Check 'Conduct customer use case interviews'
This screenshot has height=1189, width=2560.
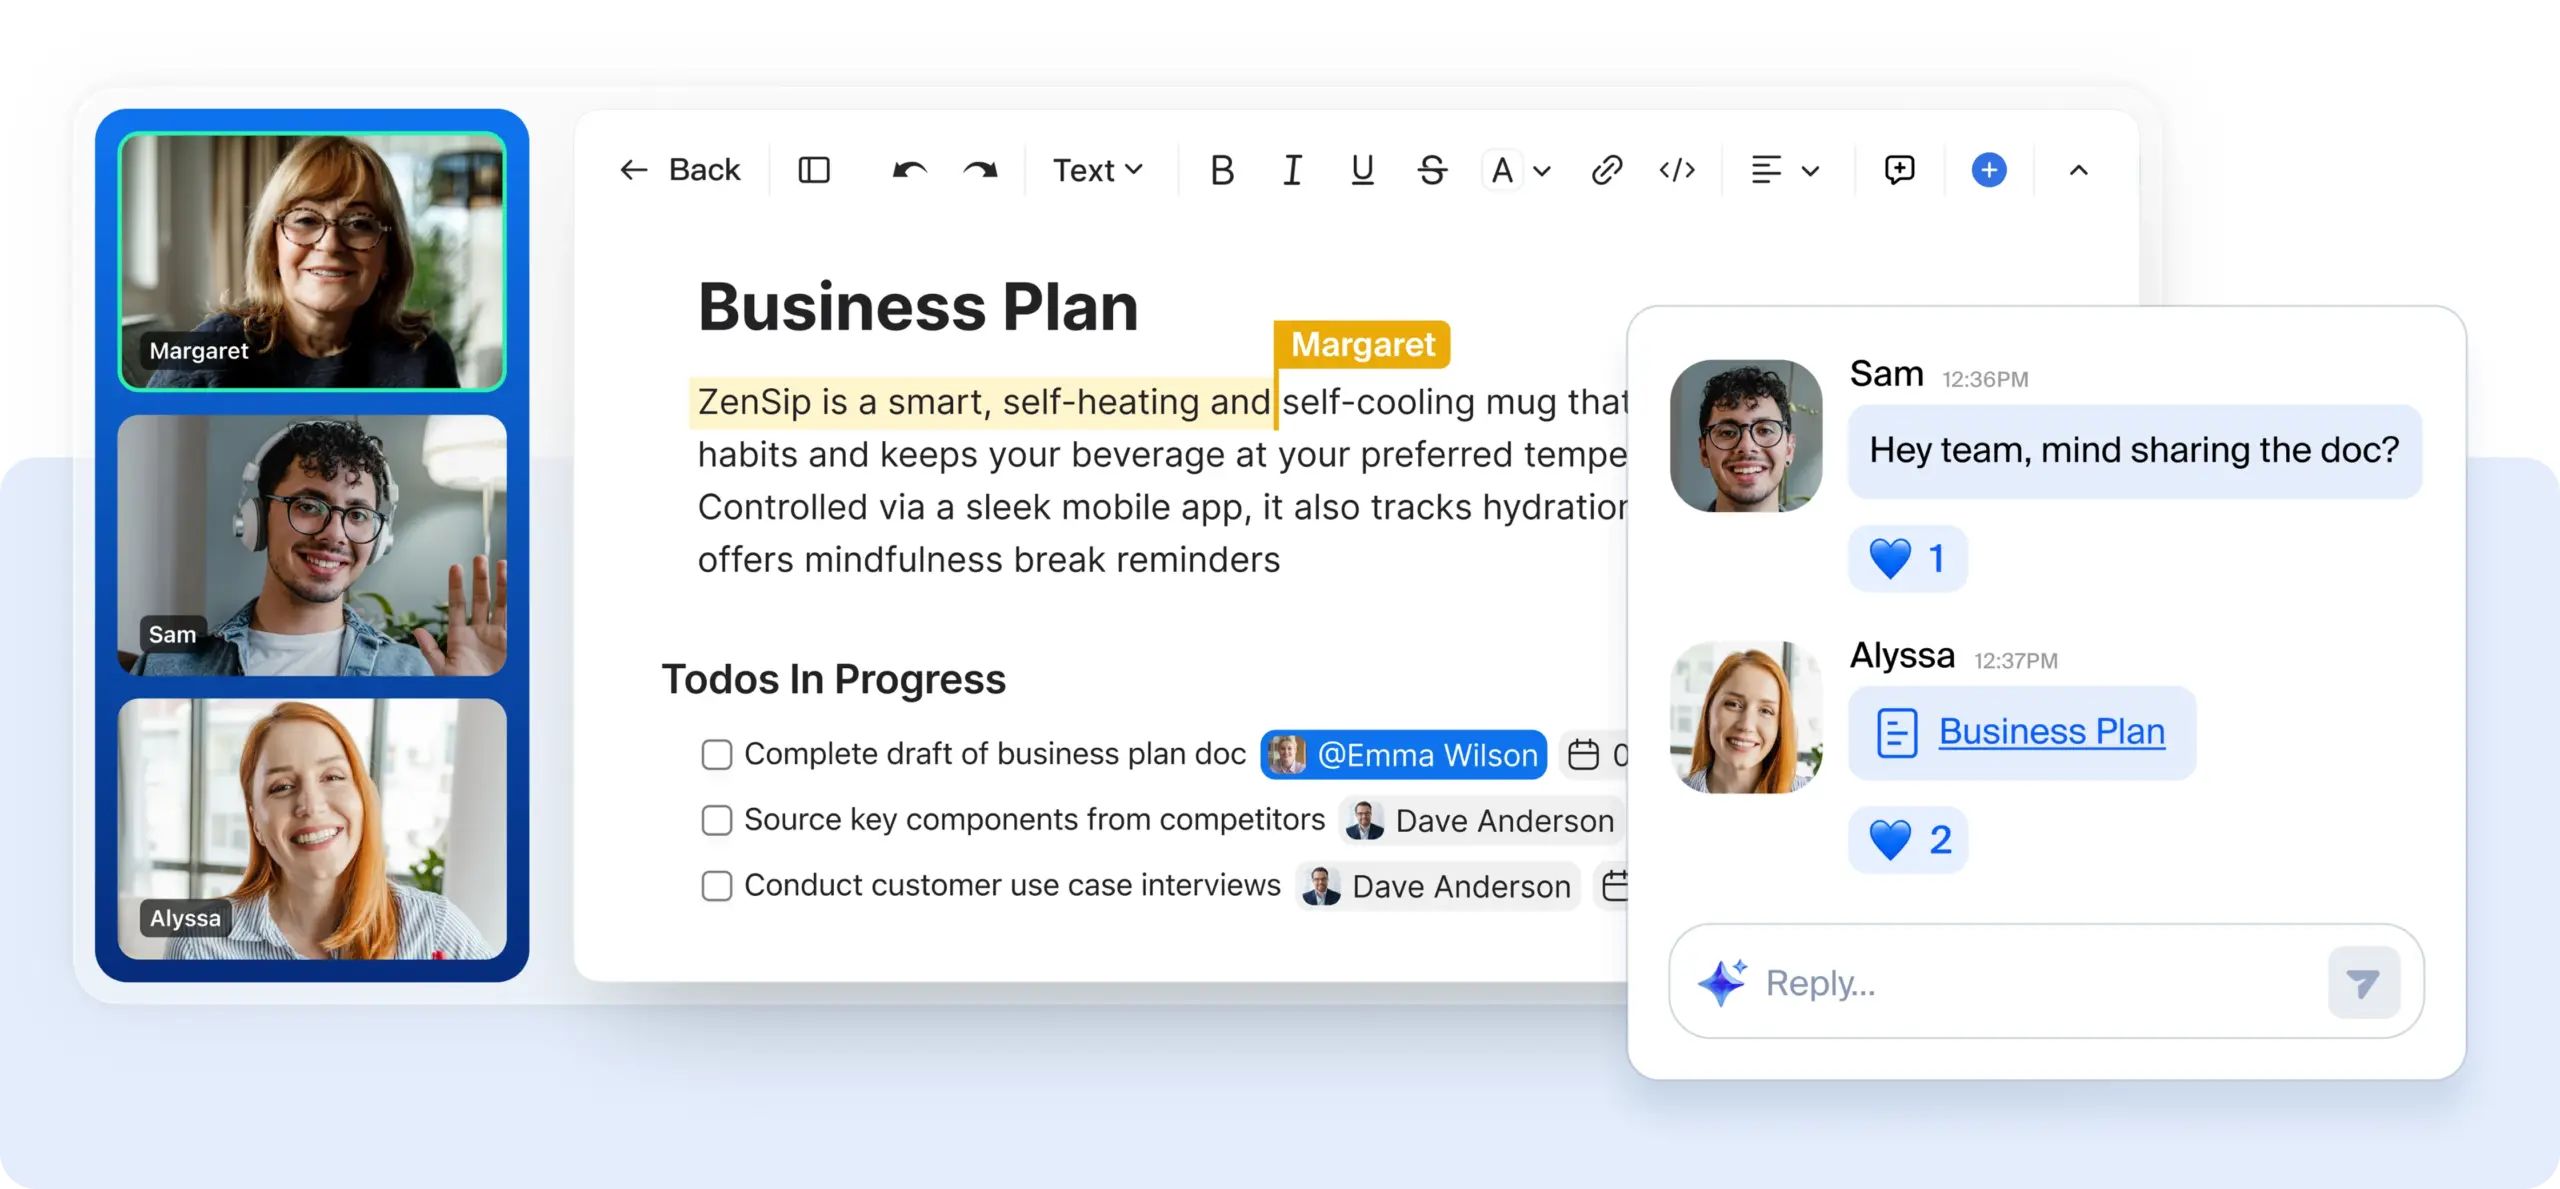pos(717,886)
